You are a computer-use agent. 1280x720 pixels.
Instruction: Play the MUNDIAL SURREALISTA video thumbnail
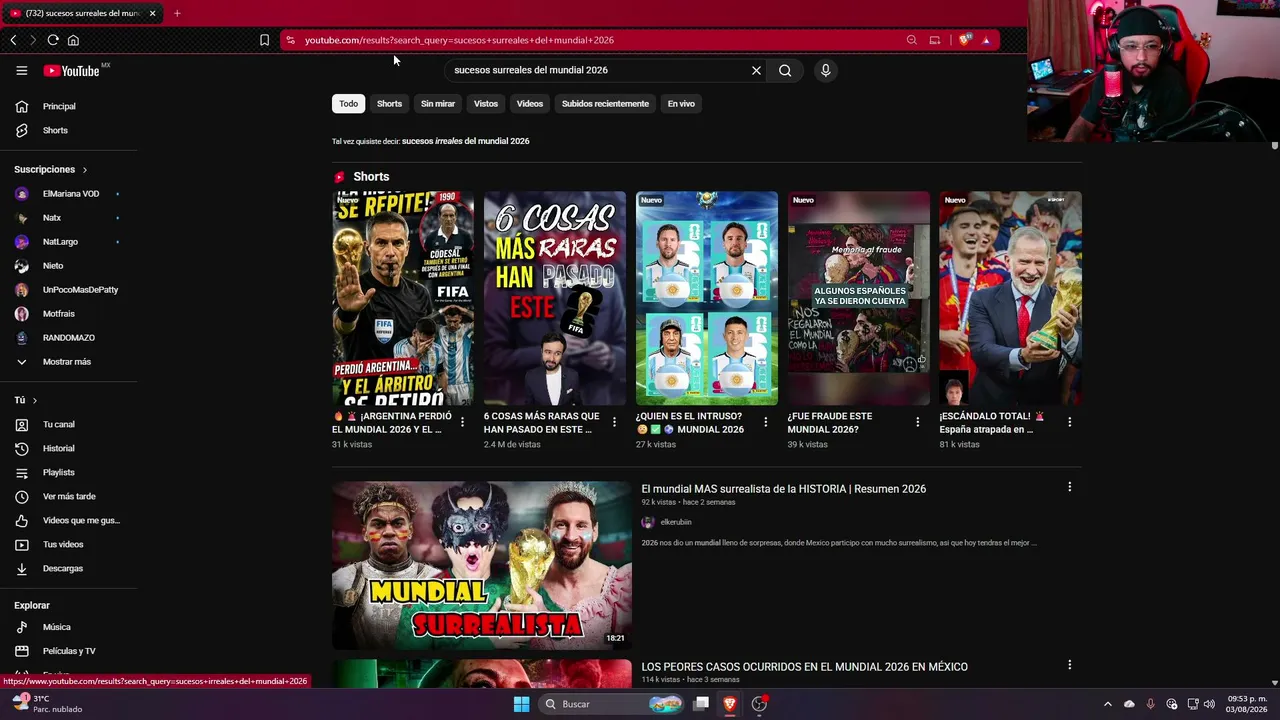482,566
